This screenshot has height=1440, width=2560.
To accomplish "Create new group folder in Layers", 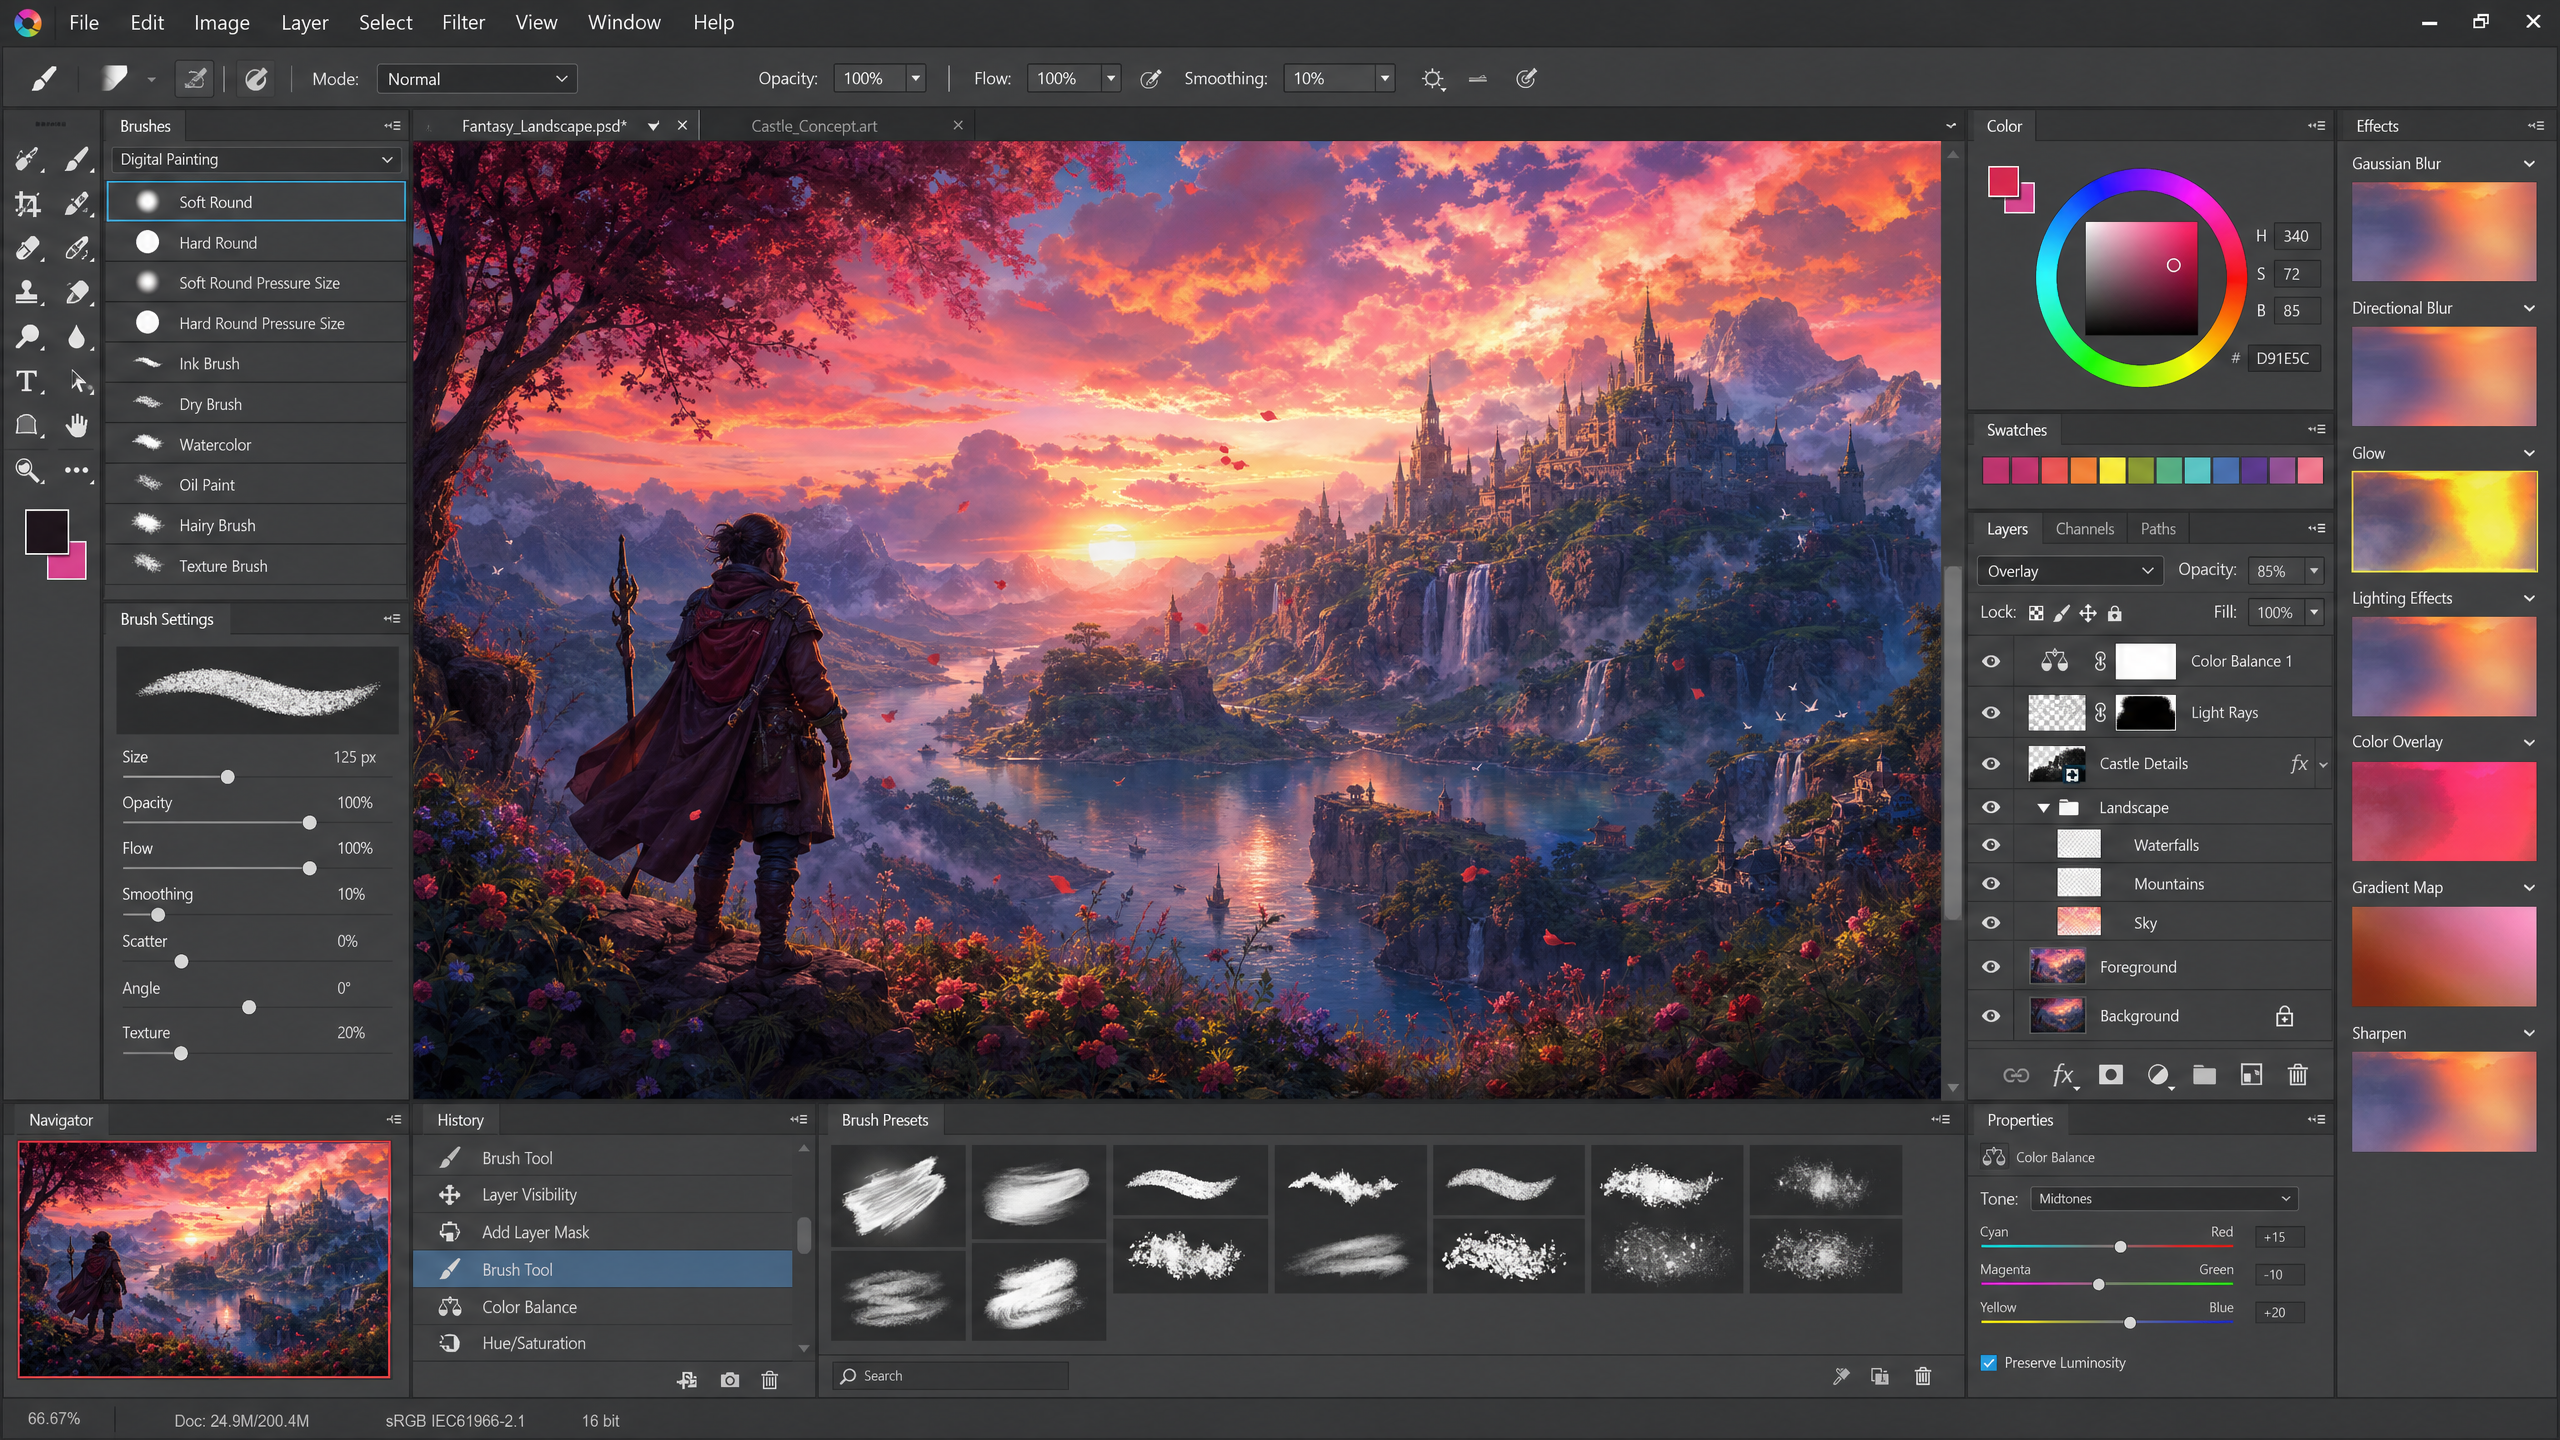I will 2204,1075.
